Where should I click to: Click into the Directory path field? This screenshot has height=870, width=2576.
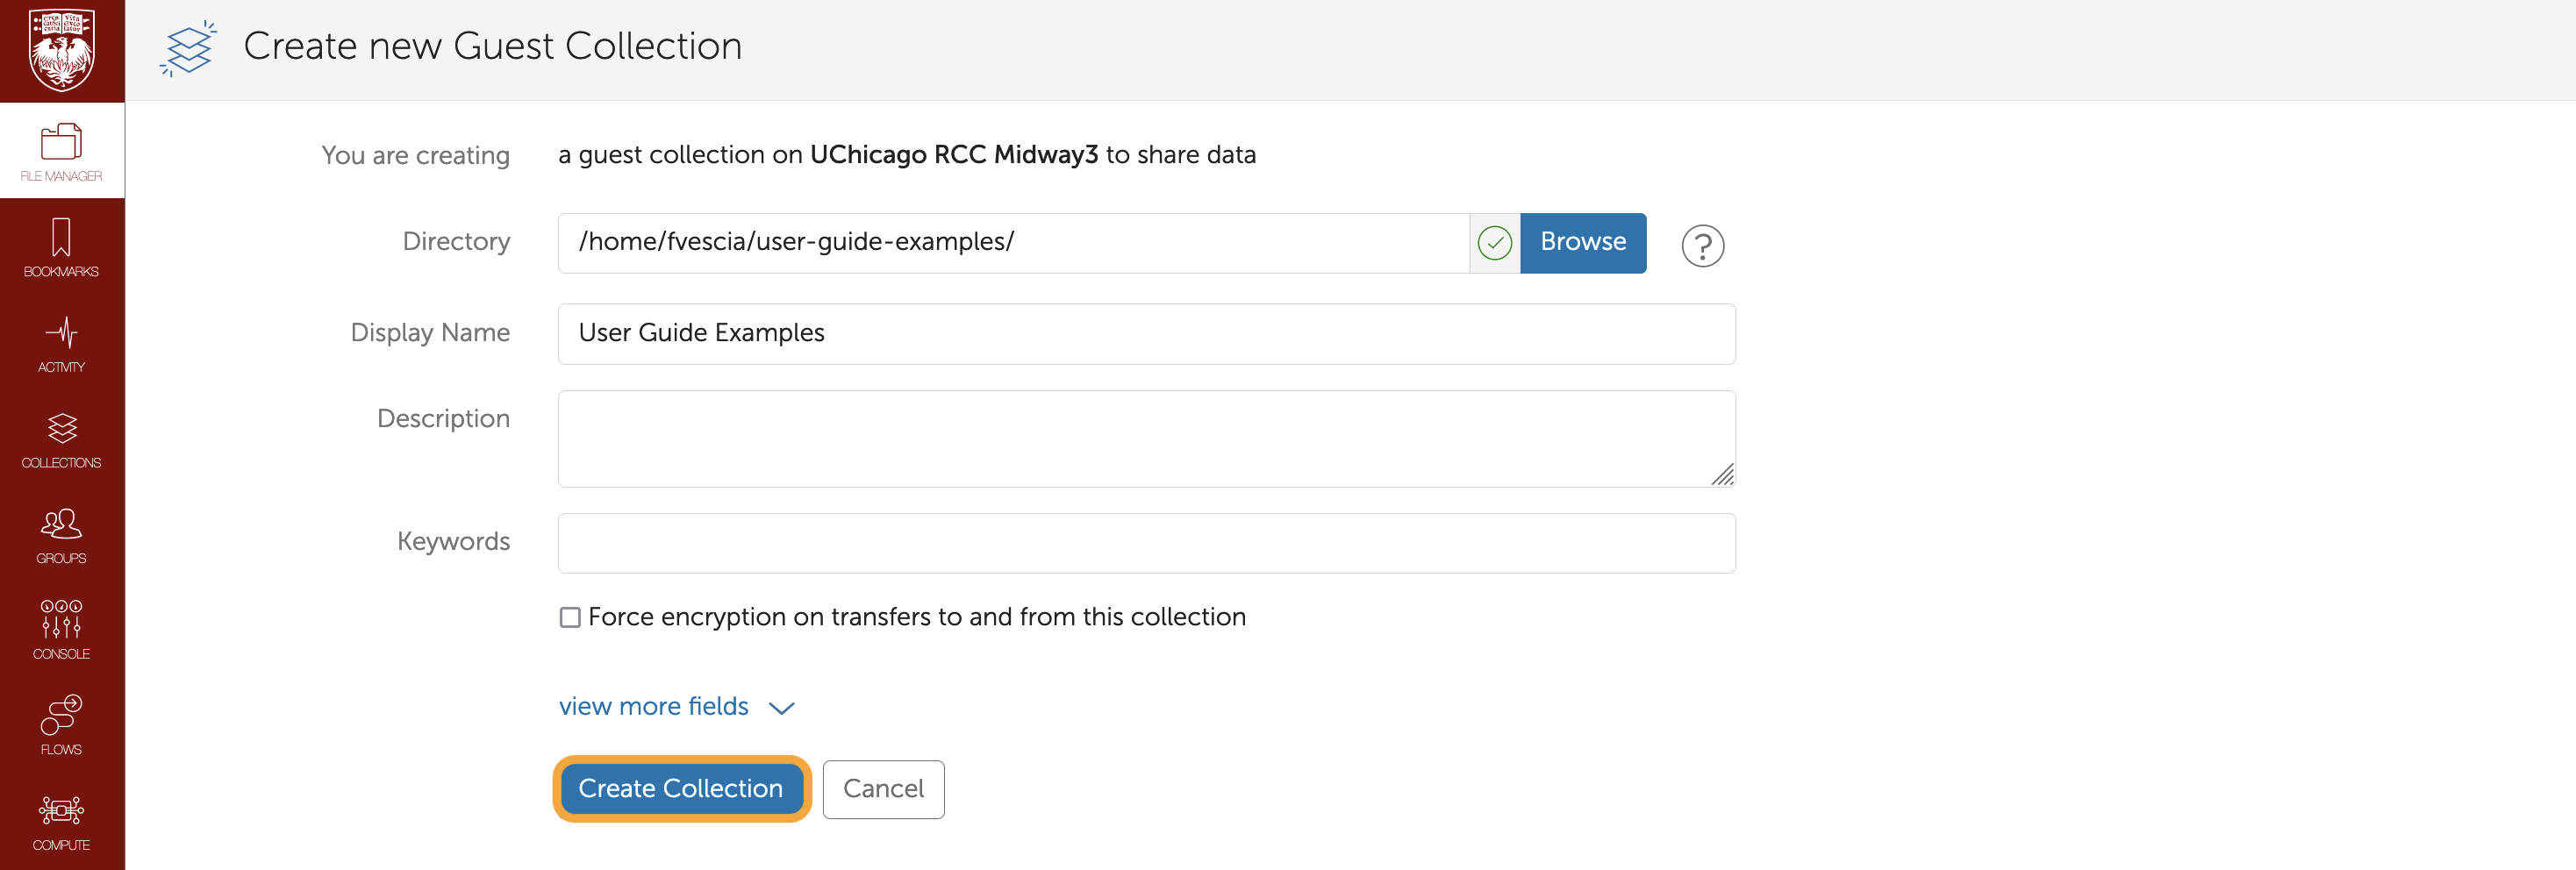[1012, 243]
